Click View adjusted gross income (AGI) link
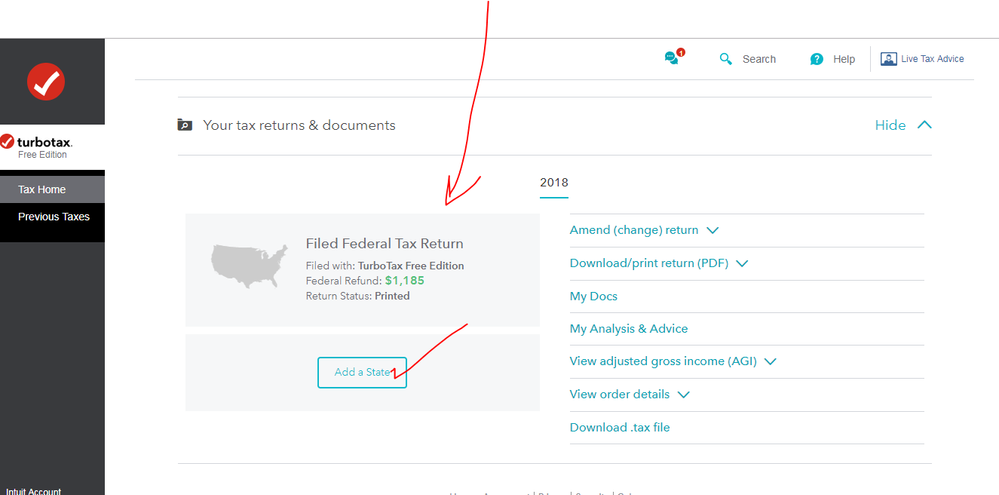 (663, 361)
